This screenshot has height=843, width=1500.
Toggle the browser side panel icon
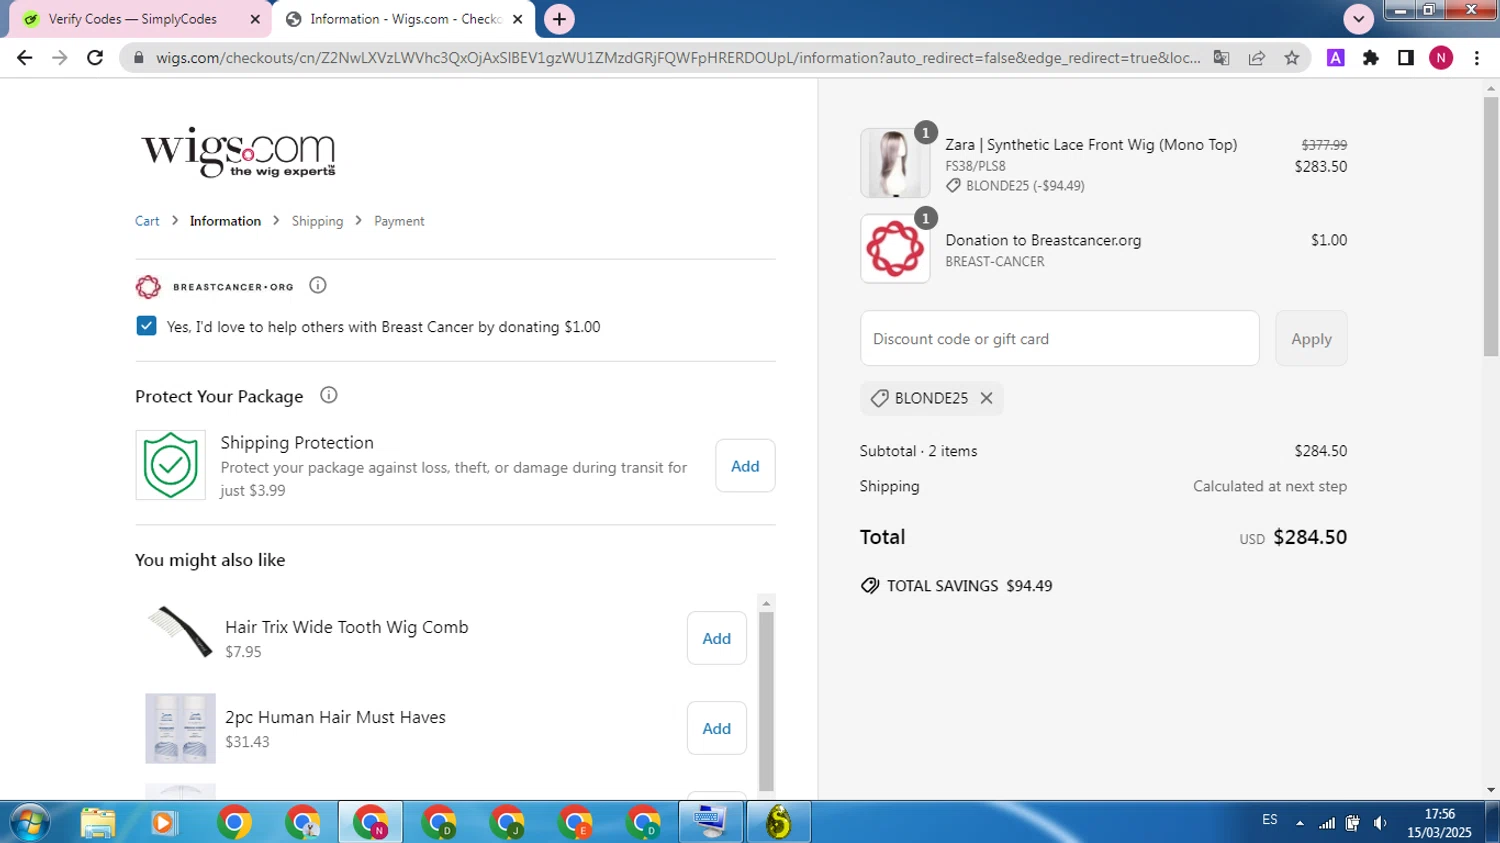point(1406,58)
